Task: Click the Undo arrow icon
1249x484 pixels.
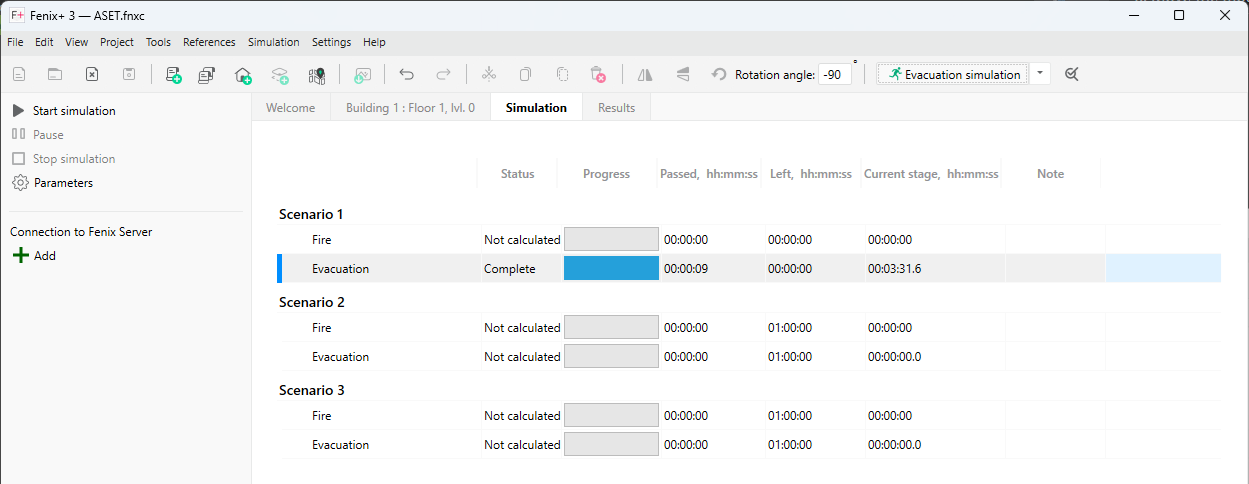Action: tap(406, 74)
